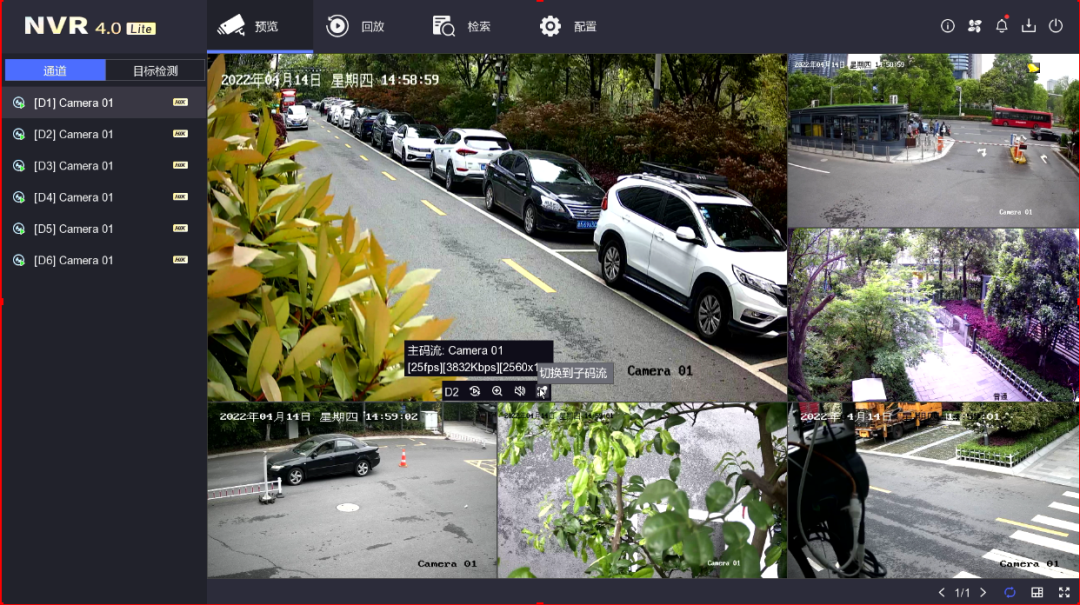Select the top-right bus station camera view
Screen dimensions: 1080x605
click(932, 140)
